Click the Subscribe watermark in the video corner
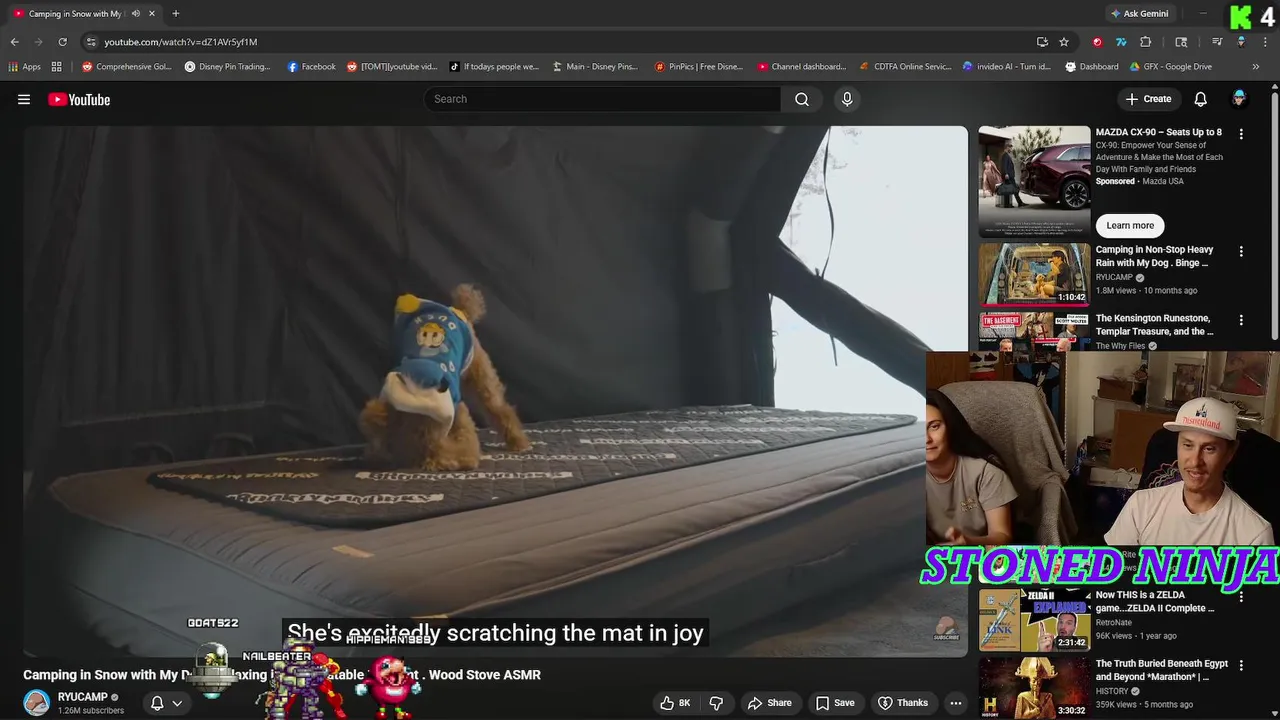 pyautogui.click(x=946, y=630)
